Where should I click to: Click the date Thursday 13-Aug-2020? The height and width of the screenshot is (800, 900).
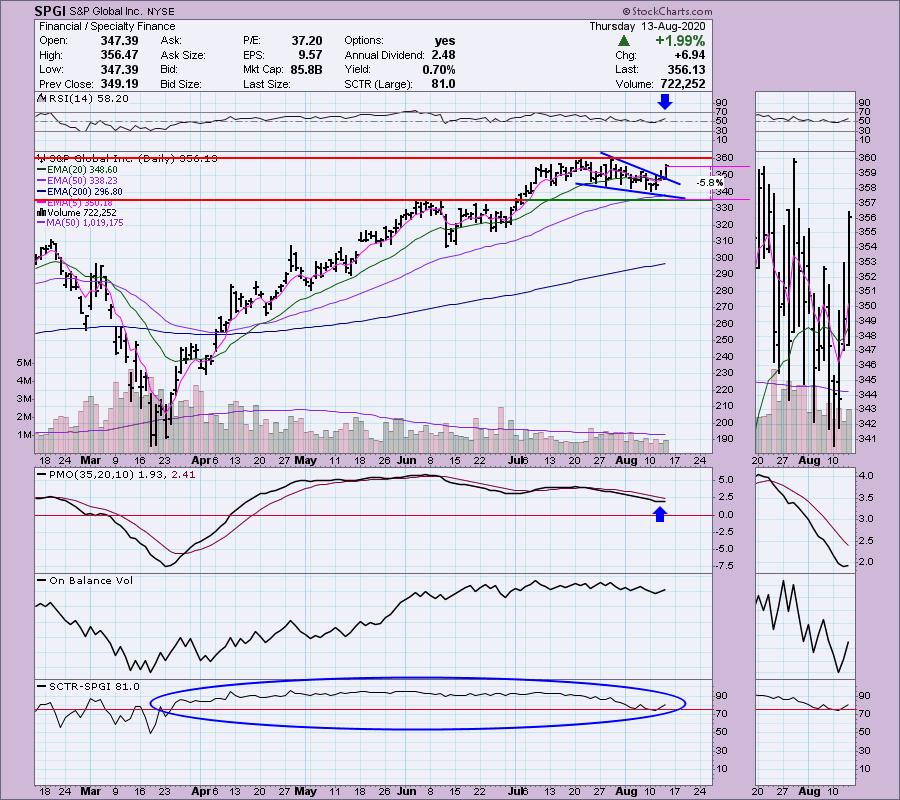[x=647, y=26]
